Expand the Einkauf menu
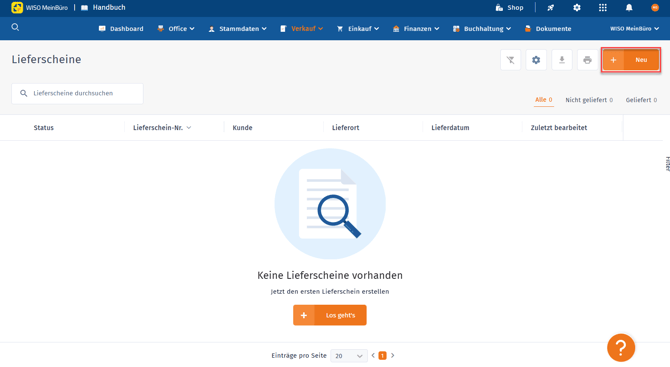 coord(358,29)
